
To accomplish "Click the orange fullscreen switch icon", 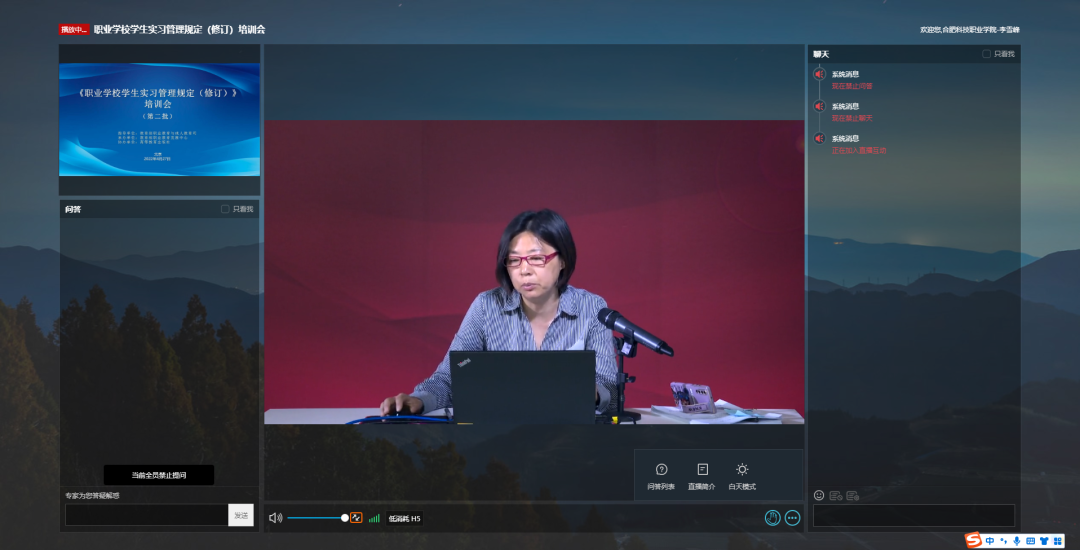I will pos(356,518).
